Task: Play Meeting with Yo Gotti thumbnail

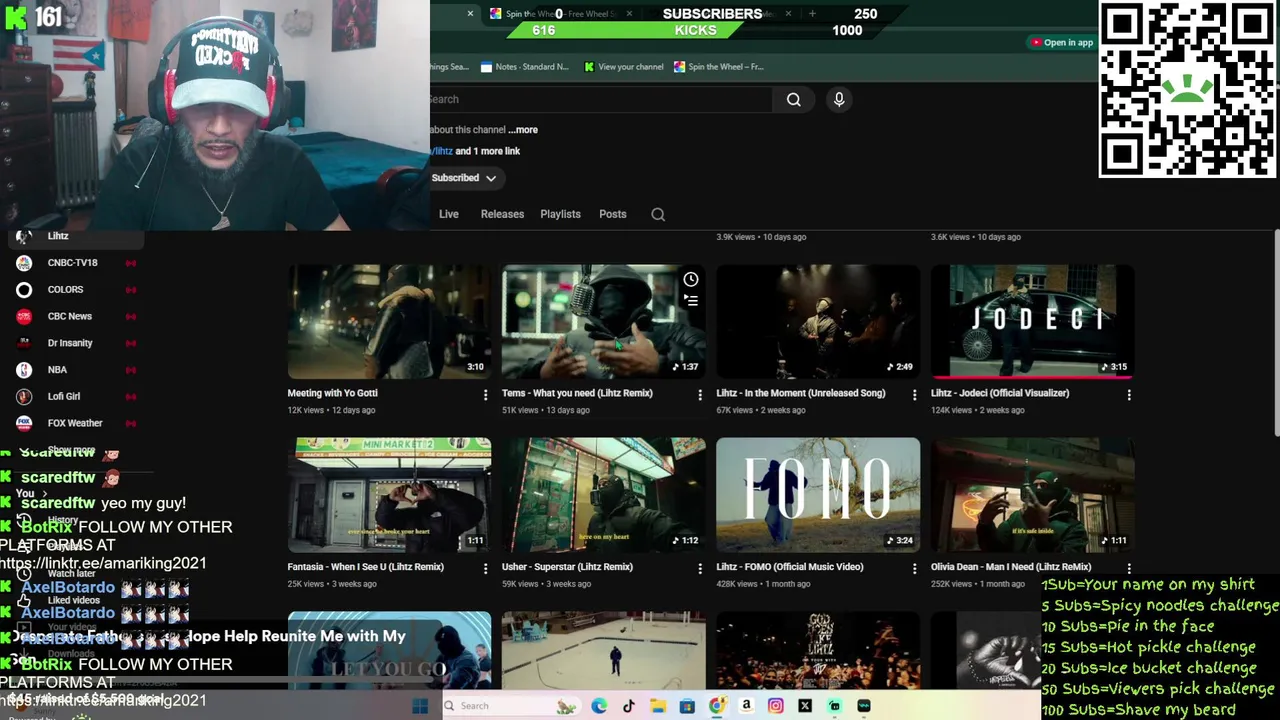Action: [x=389, y=322]
